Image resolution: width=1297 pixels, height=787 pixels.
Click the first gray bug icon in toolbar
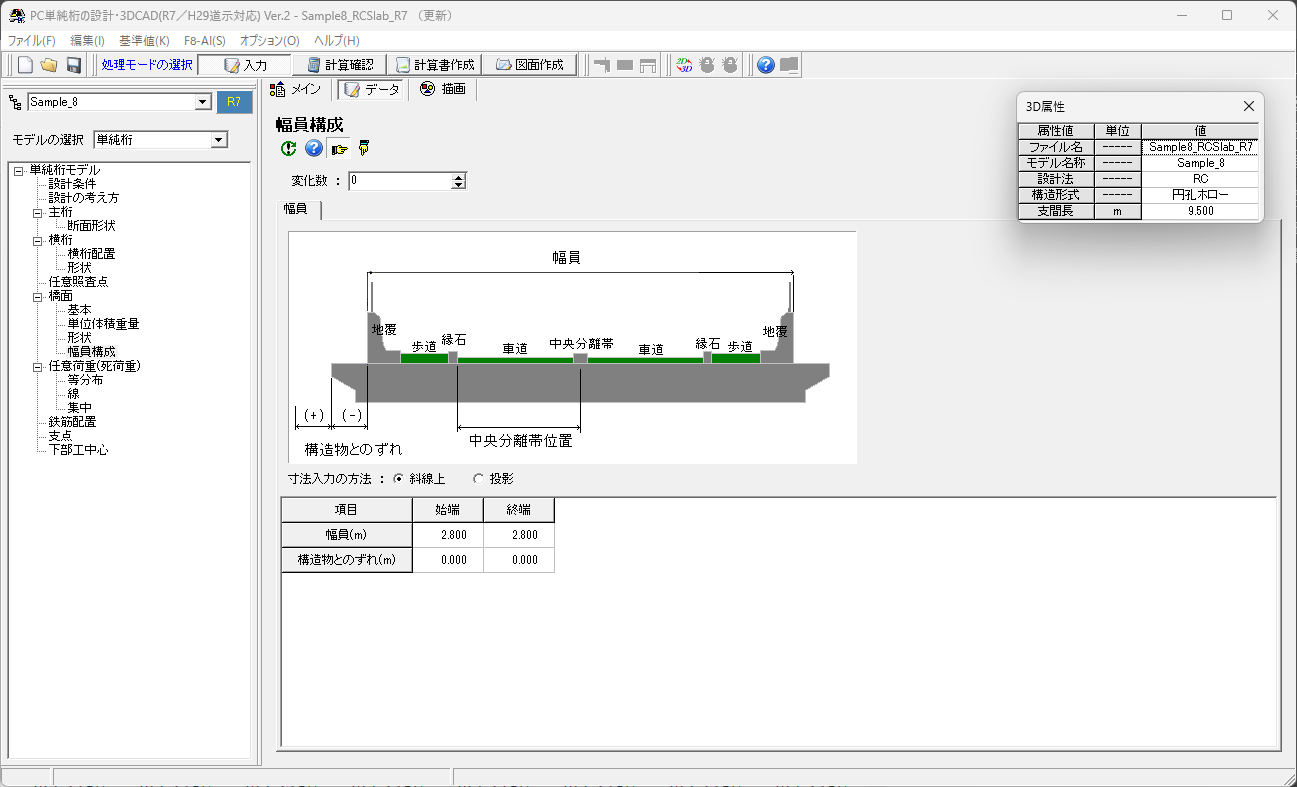coord(707,65)
